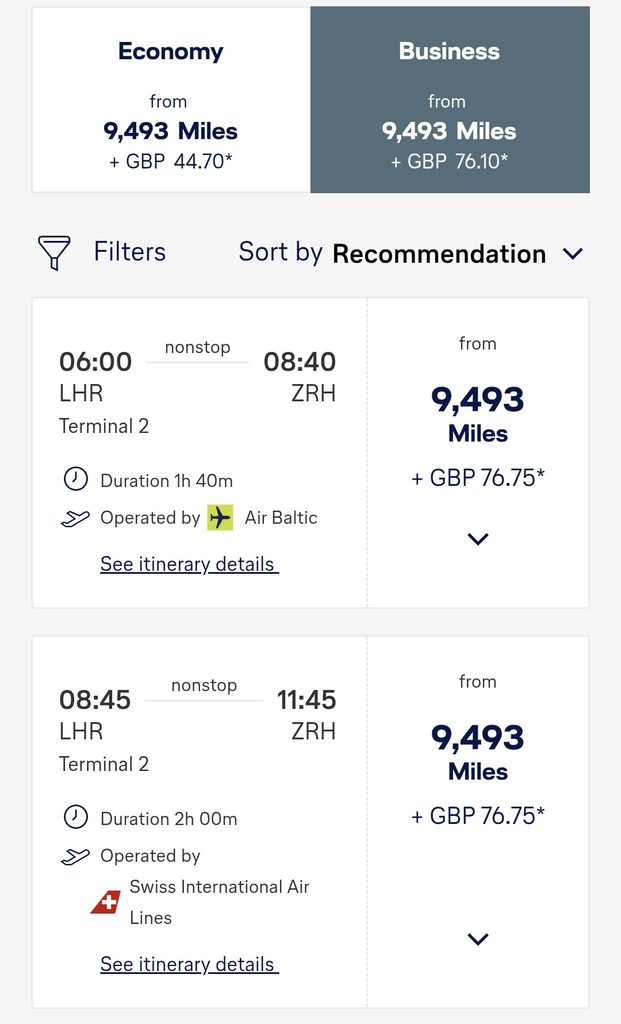Click the airplane icon in the 08:45 flight card
621x1024 pixels.
point(75,856)
